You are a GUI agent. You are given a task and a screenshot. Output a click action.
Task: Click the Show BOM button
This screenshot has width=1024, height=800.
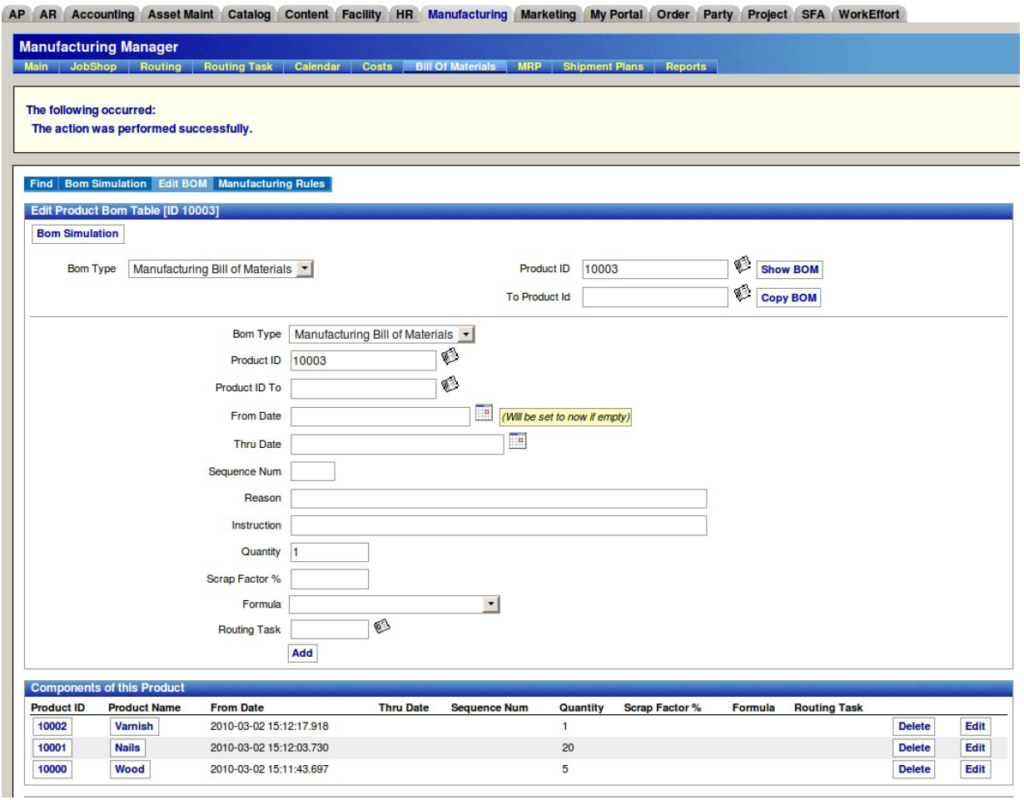coord(789,270)
